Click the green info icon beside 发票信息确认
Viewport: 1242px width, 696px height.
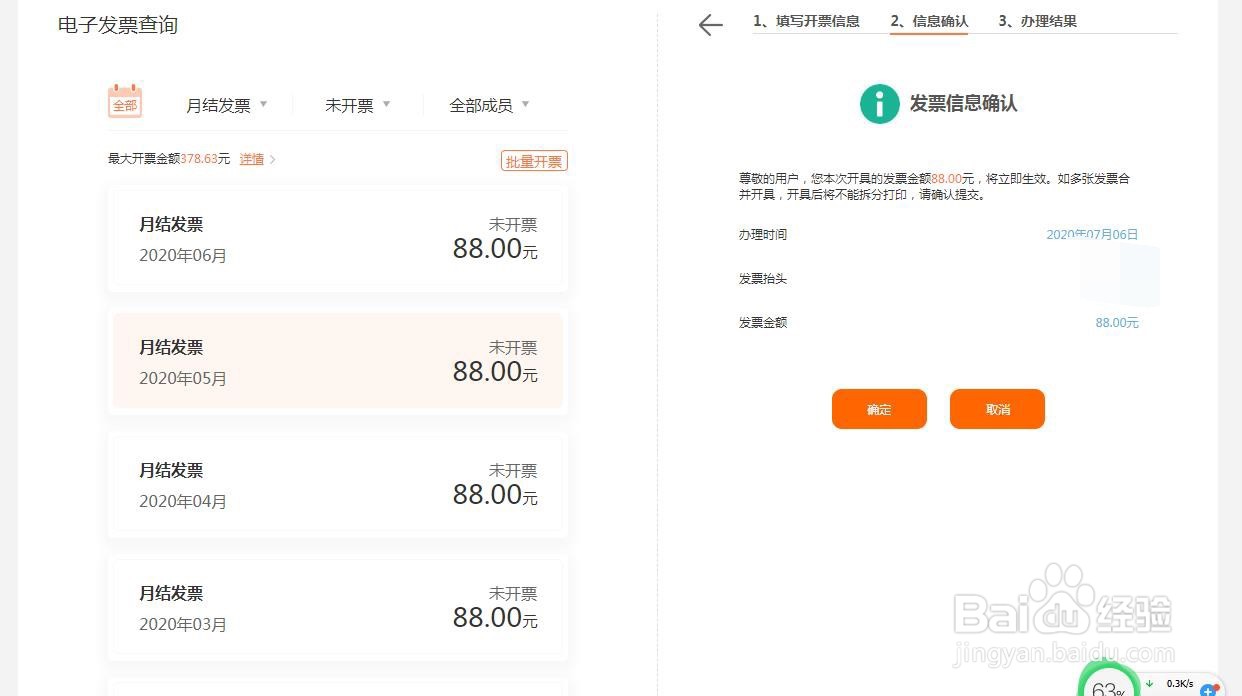(879, 103)
